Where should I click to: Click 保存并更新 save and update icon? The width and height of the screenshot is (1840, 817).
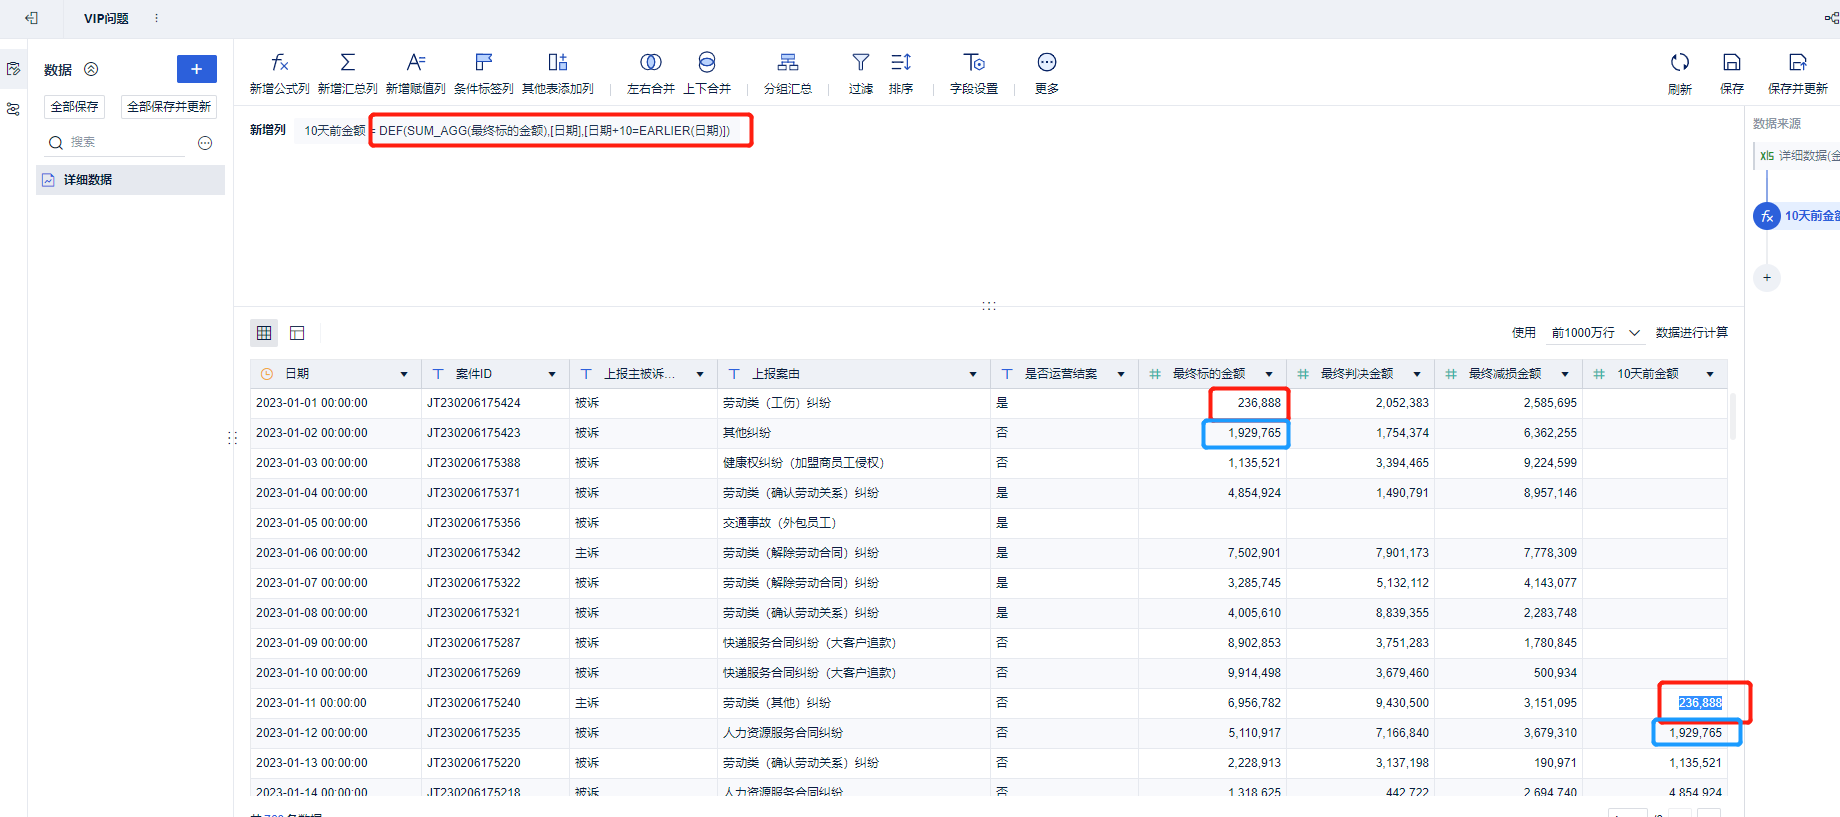tap(1798, 62)
